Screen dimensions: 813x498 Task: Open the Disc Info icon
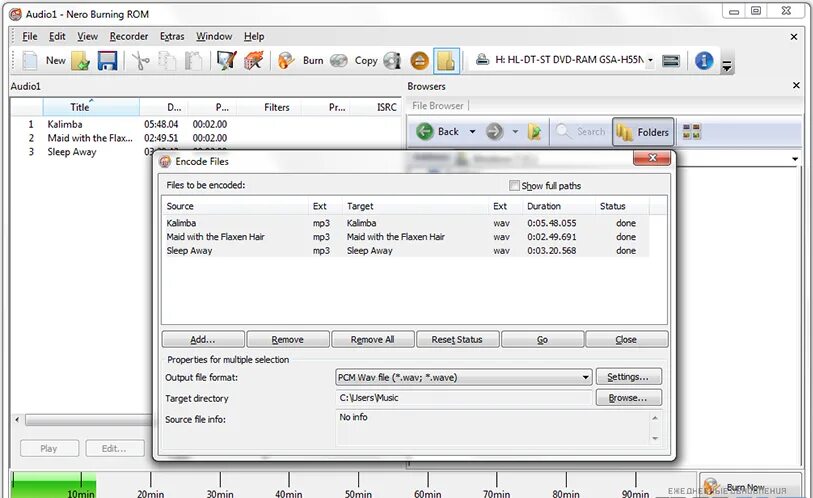(393, 61)
